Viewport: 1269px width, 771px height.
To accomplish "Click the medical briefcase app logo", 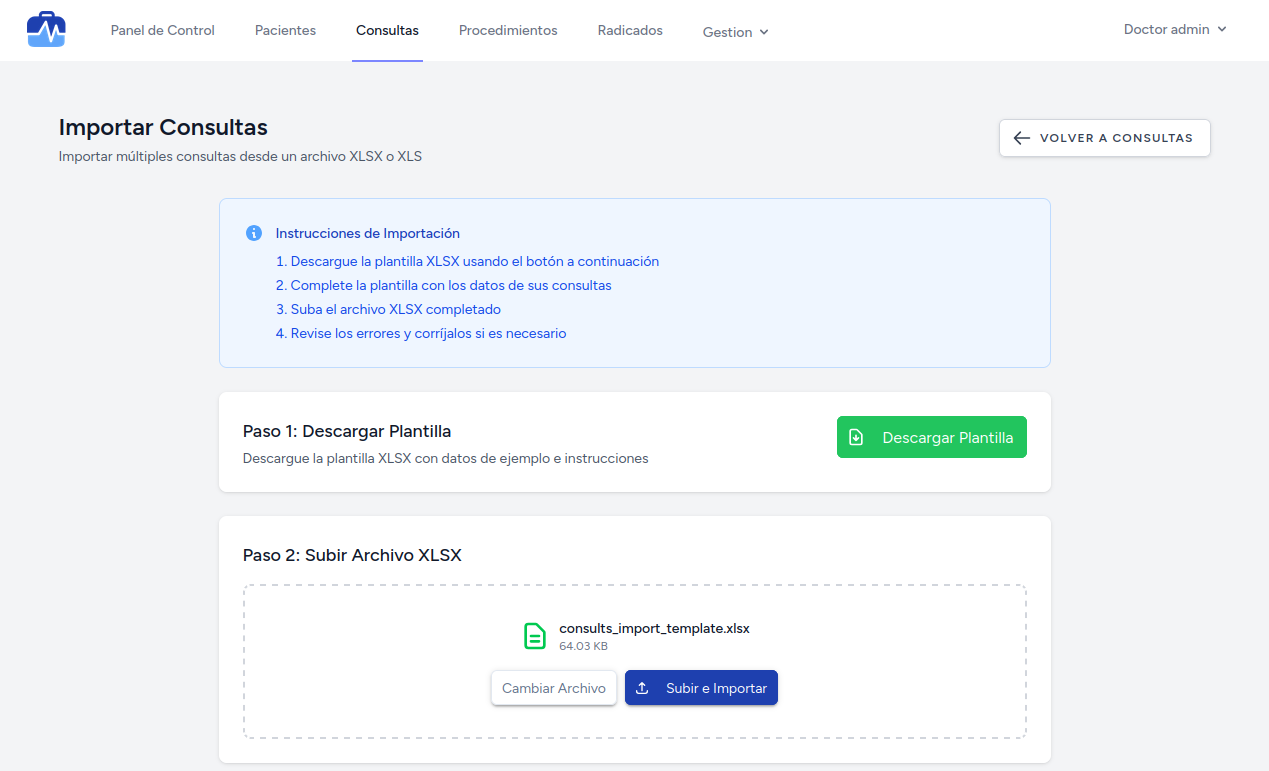I will point(46,30).
